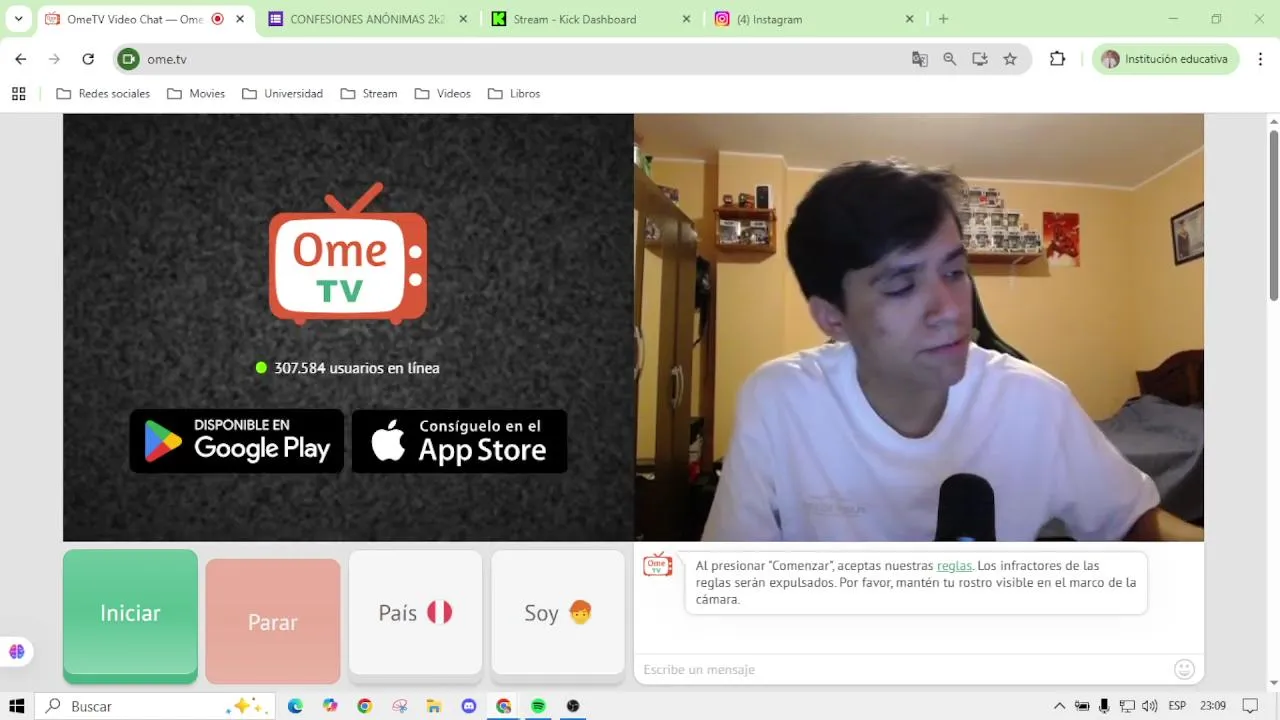Viewport: 1280px width, 720px height.
Task: Show hidden system tray icons
Action: pyautogui.click(x=1060, y=706)
